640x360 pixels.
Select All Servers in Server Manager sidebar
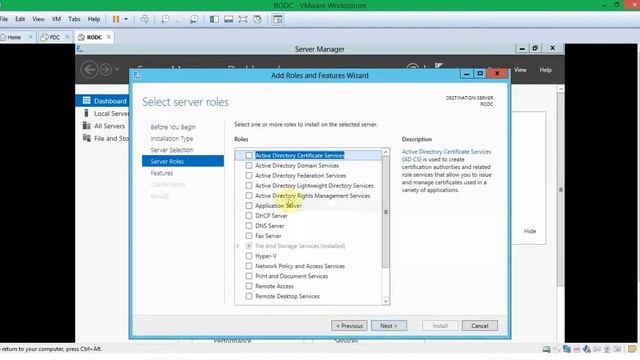pyautogui.click(x=105, y=126)
